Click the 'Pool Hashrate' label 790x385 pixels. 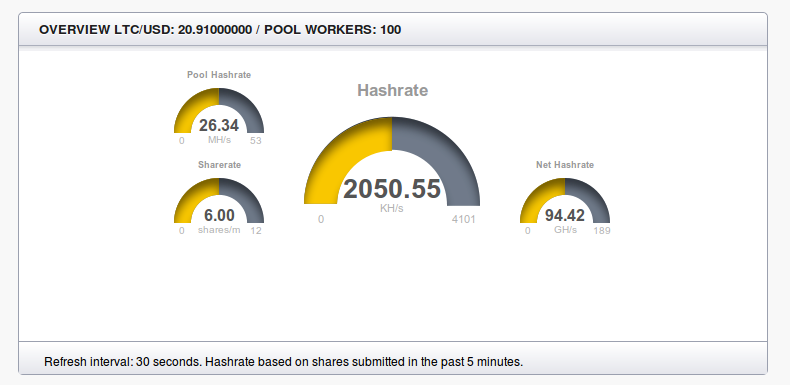tap(219, 75)
